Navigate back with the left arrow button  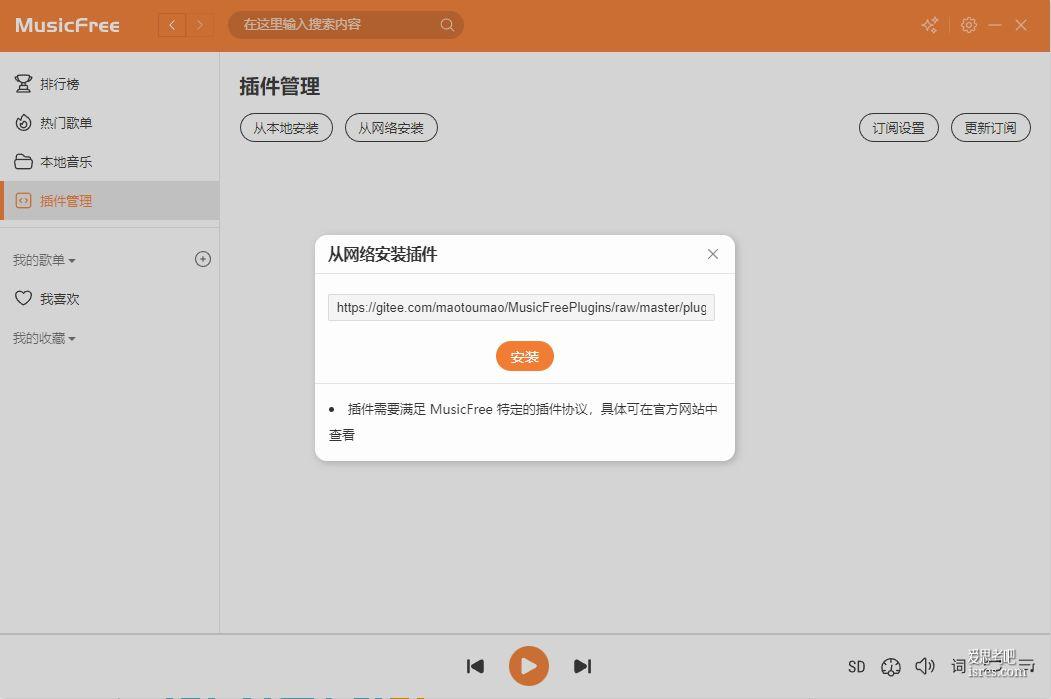click(x=172, y=25)
